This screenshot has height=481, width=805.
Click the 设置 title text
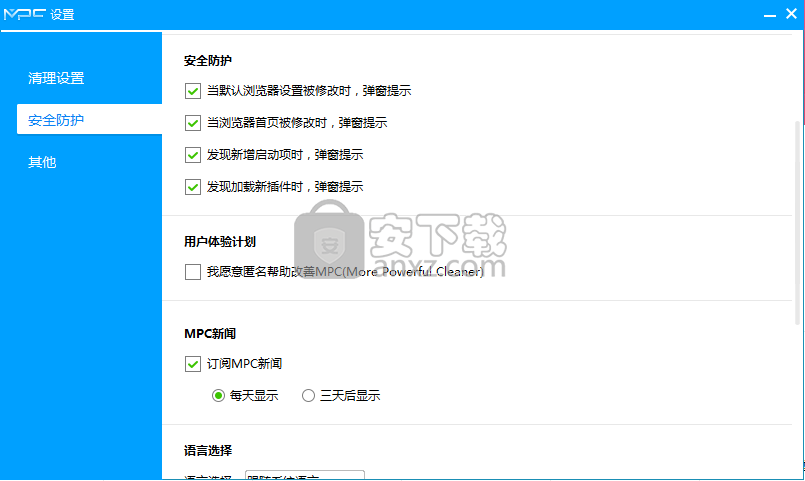62,15
